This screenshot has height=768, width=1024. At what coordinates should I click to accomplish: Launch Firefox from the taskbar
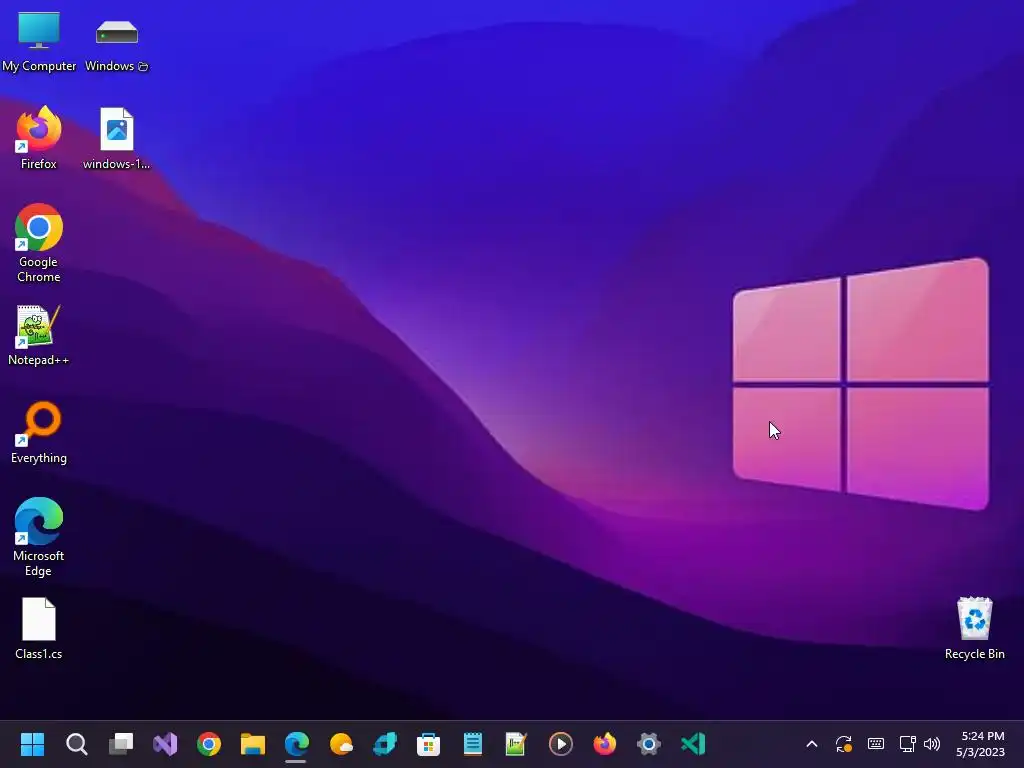(605, 744)
